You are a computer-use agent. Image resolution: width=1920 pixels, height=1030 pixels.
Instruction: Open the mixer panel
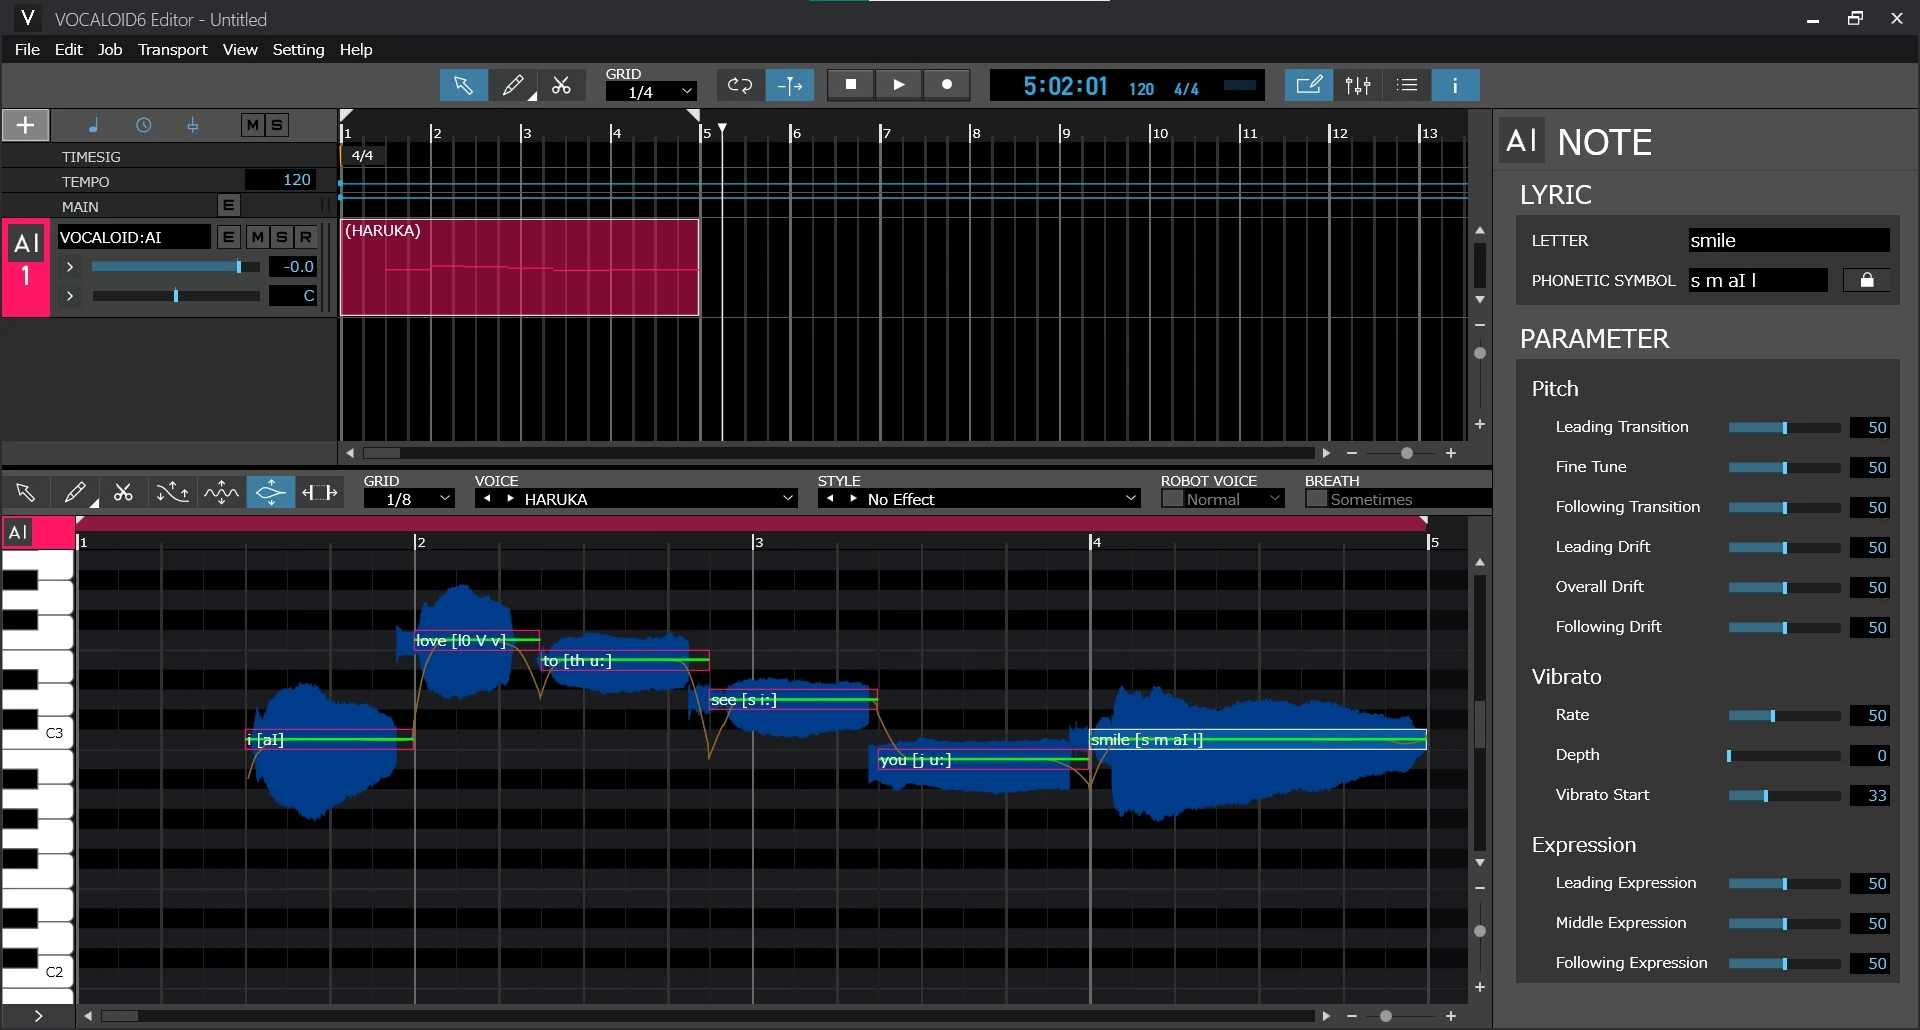pos(1358,85)
